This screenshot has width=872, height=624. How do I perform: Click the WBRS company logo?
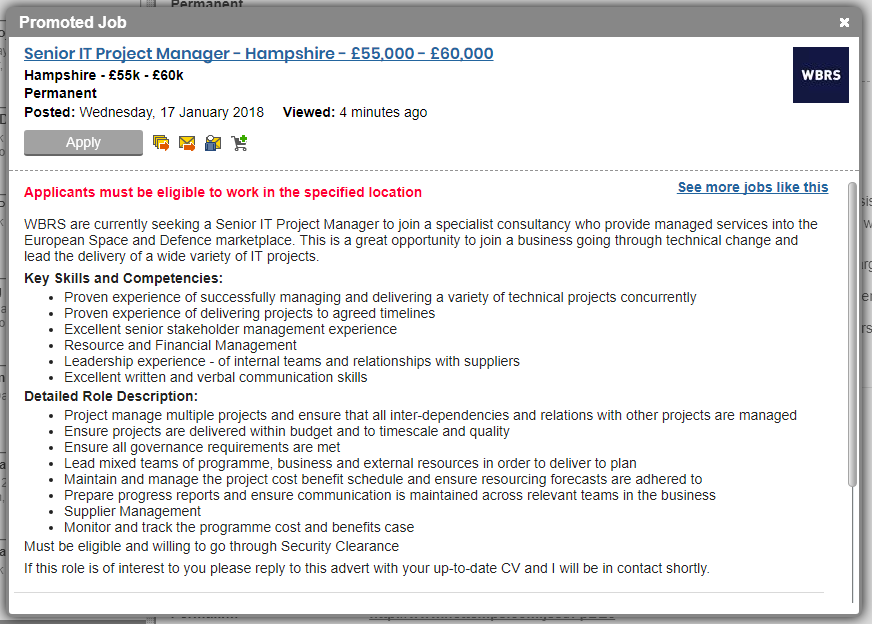point(820,75)
